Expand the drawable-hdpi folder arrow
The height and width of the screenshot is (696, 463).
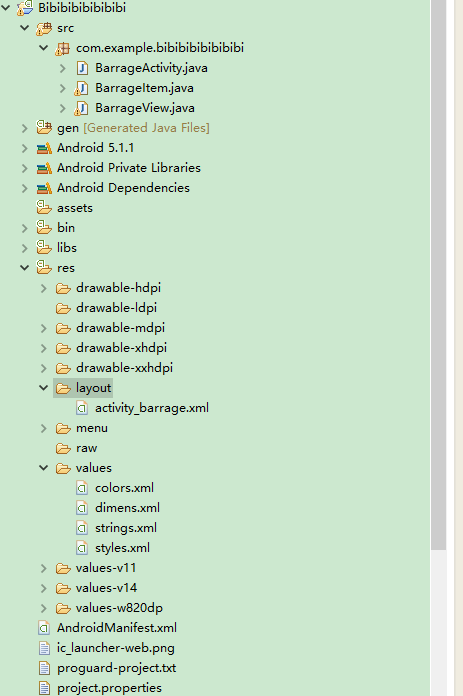pyautogui.click(x=44, y=288)
